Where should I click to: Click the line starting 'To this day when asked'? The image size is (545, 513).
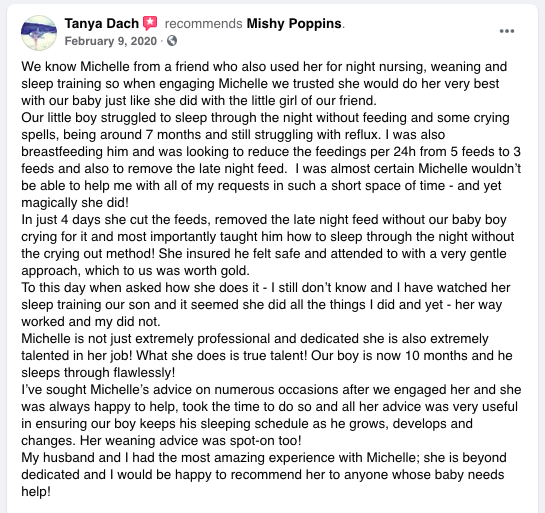pos(266,288)
